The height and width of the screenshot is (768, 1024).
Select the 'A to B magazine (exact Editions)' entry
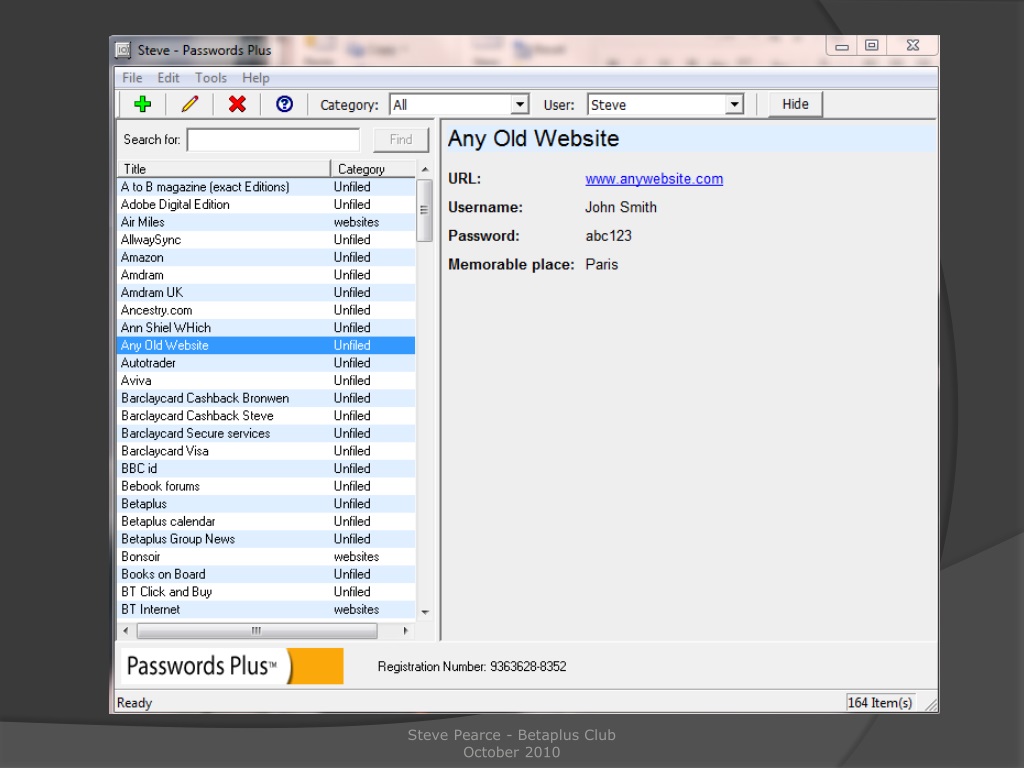click(x=266, y=187)
